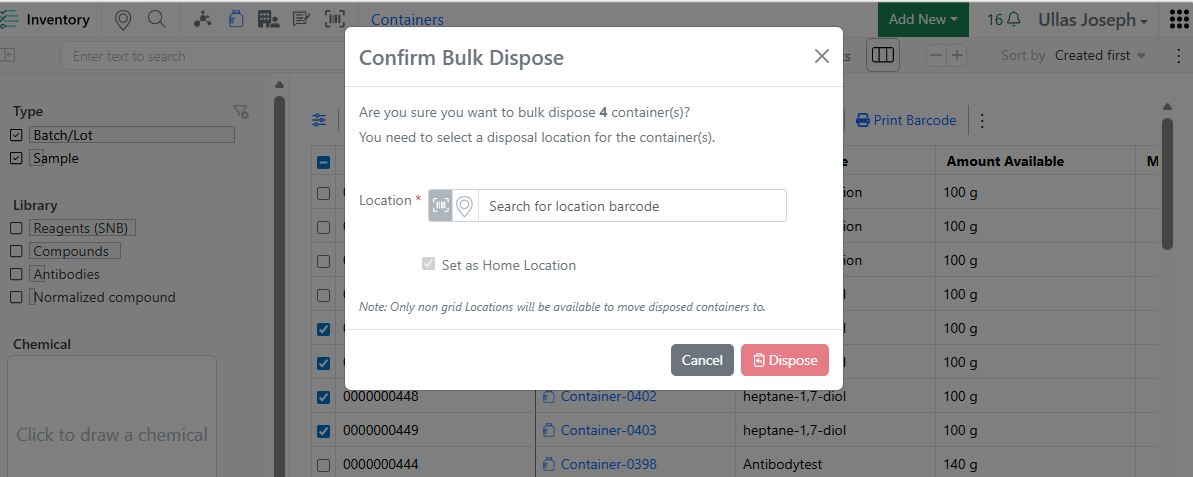1193x477 pixels.
Task: Open the table settings sliders icon
Action: click(320, 120)
